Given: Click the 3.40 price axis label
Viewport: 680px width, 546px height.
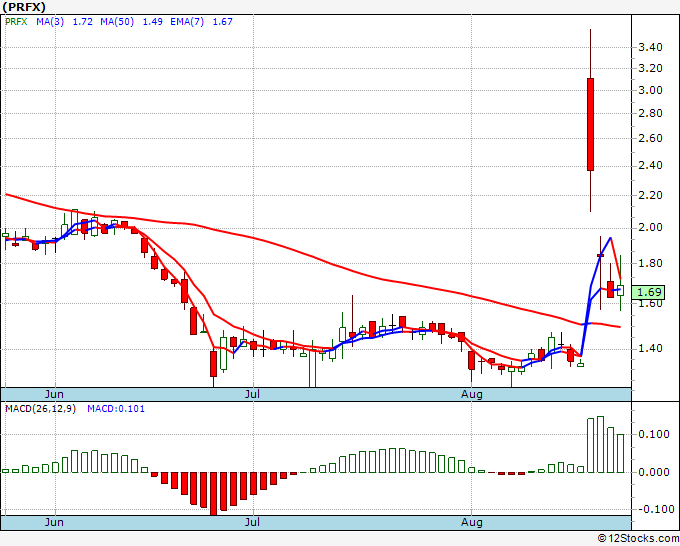Looking at the screenshot, I should click(650, 47).
